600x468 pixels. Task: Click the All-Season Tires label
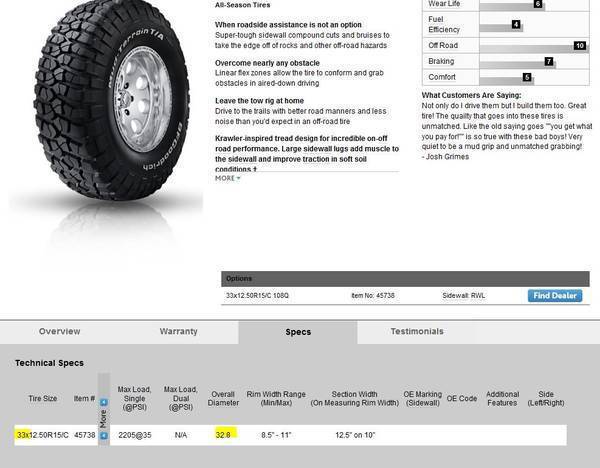coord(243,5)
